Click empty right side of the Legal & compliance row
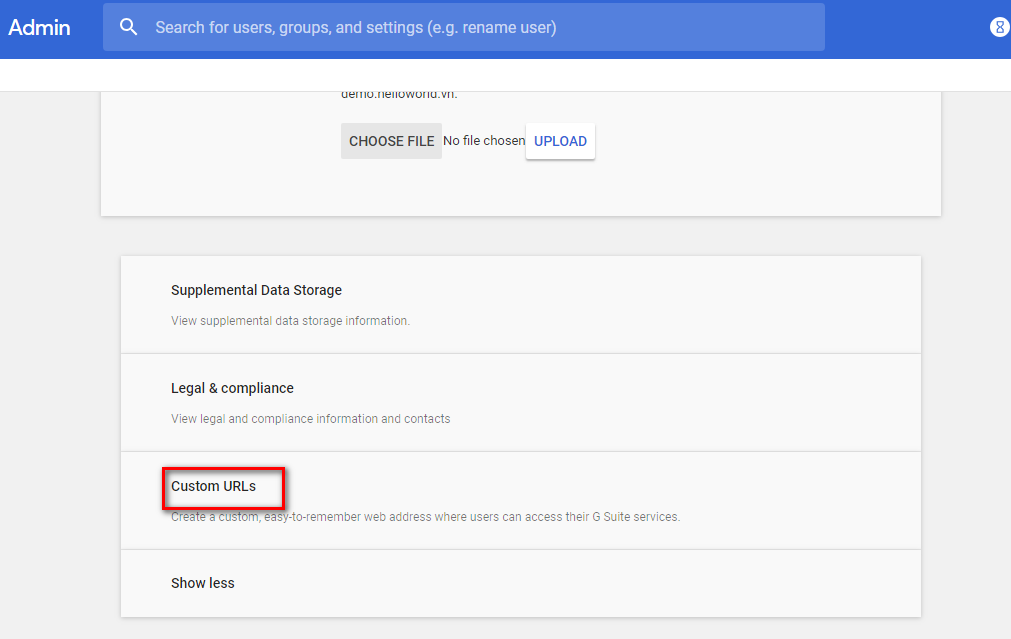The width and height of the screenshot is (1011, 639). coord(800,402)
